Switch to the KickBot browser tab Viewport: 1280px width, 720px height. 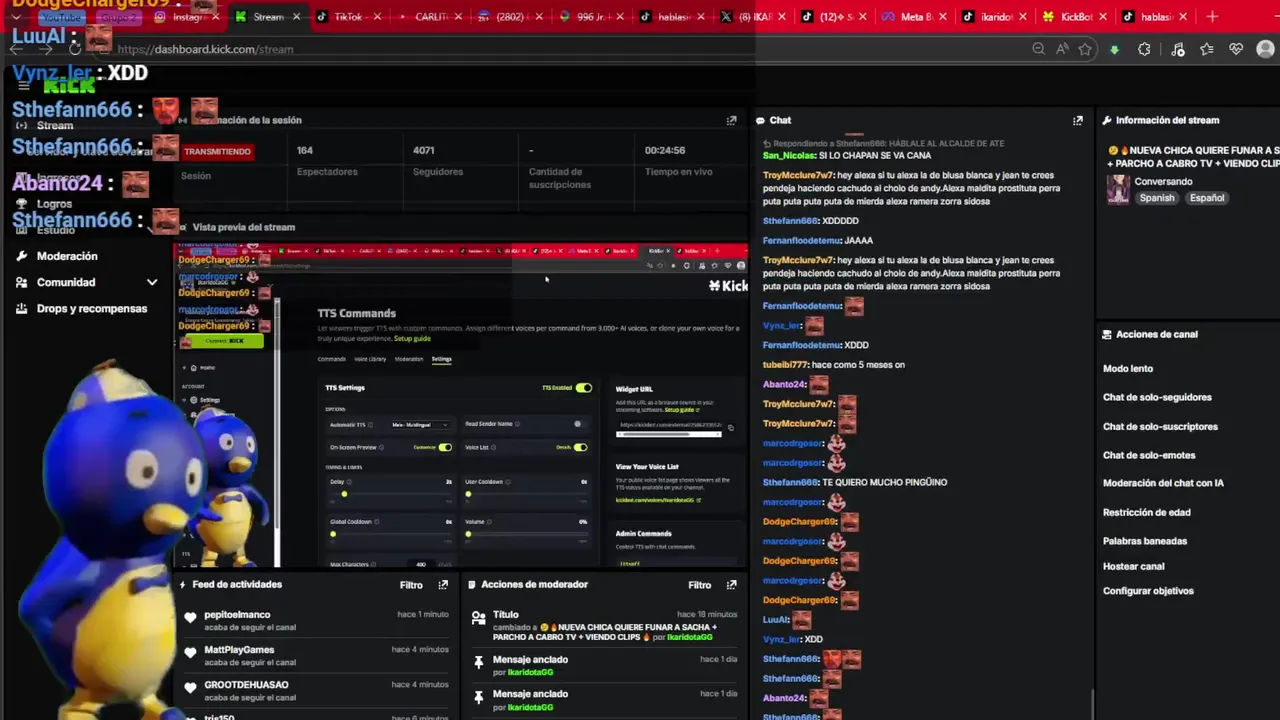(1075, 17)
